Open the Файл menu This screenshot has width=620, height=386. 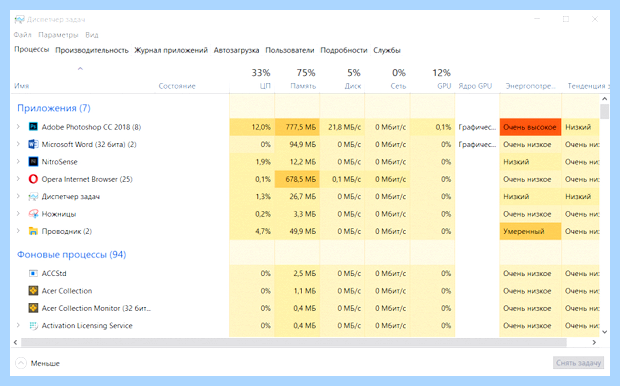23,35
